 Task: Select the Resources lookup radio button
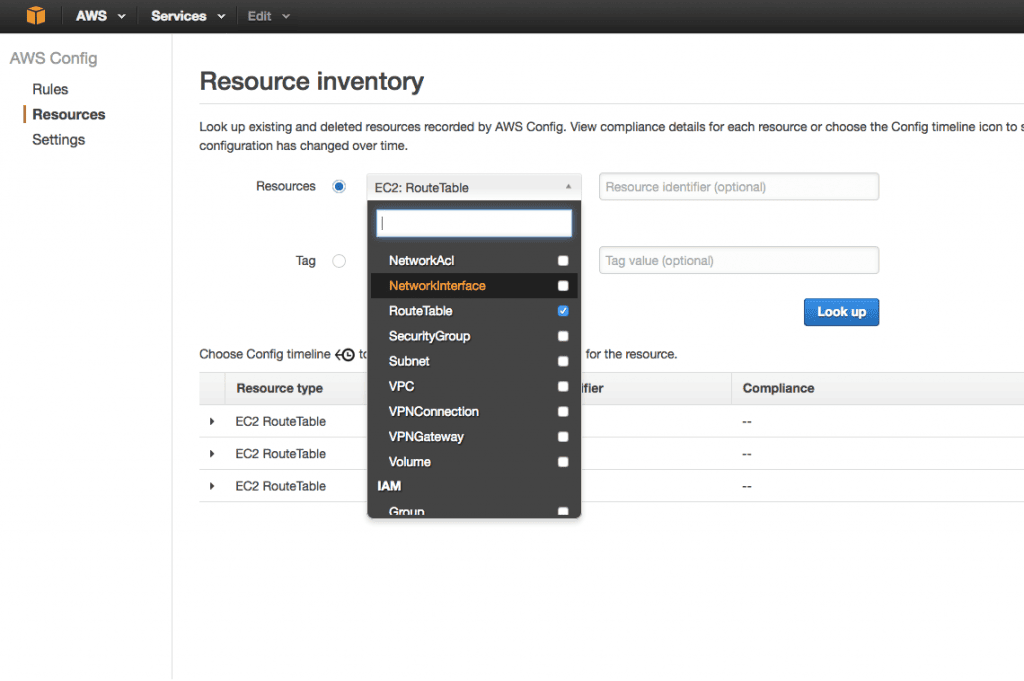click(338, 186)
